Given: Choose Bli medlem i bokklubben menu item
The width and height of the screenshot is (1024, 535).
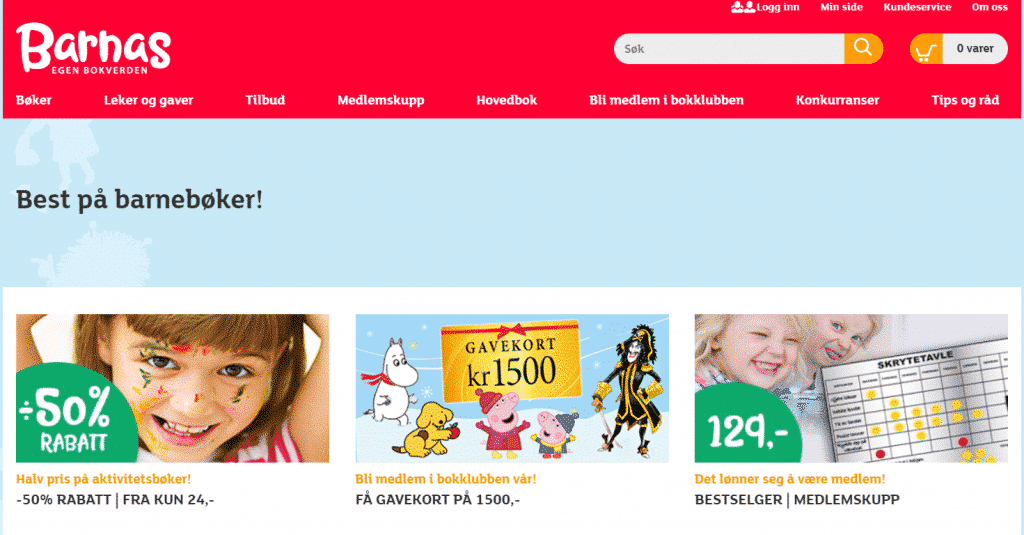Looking at the screenshot, I should (x=666, y=100).
